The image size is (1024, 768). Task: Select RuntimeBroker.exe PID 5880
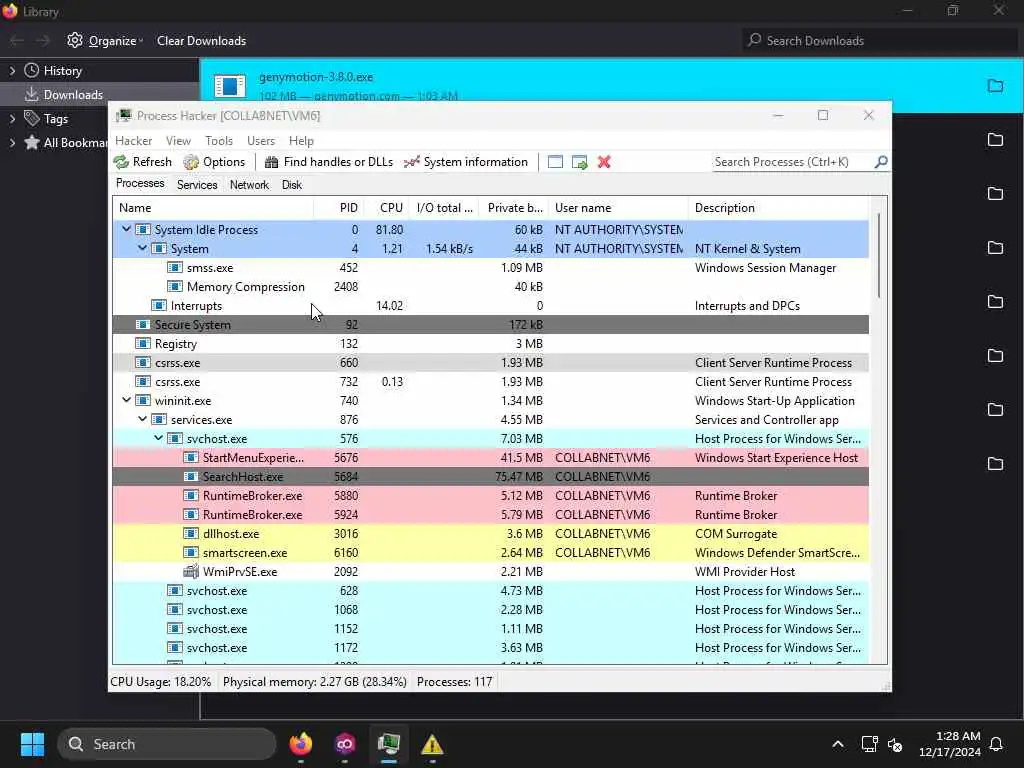[491, 496]
